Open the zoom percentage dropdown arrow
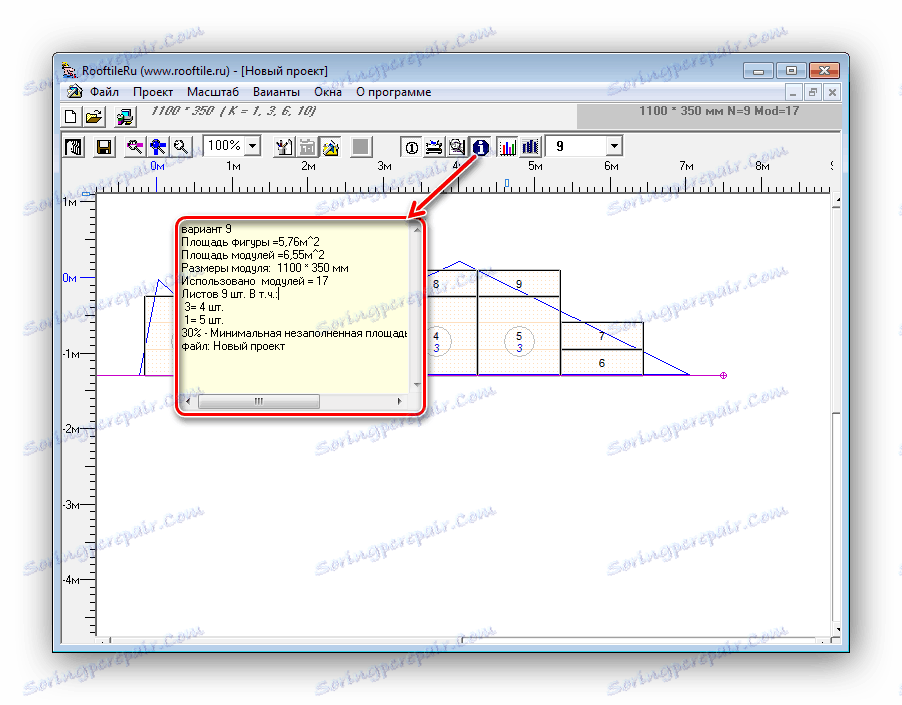 point(253,146)
